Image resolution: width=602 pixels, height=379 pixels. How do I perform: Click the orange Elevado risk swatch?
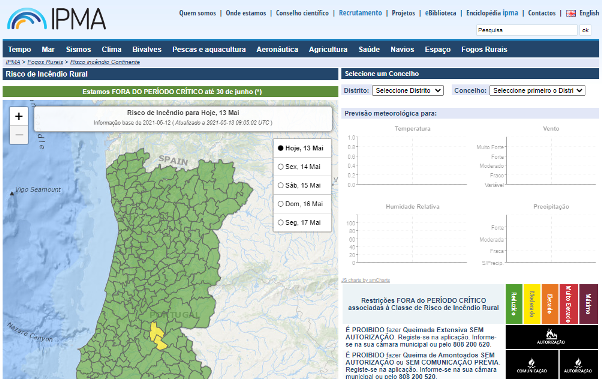point(550,304)
